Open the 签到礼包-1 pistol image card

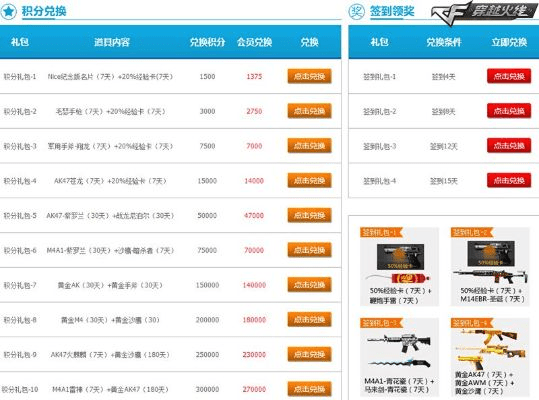coord(399,267)
